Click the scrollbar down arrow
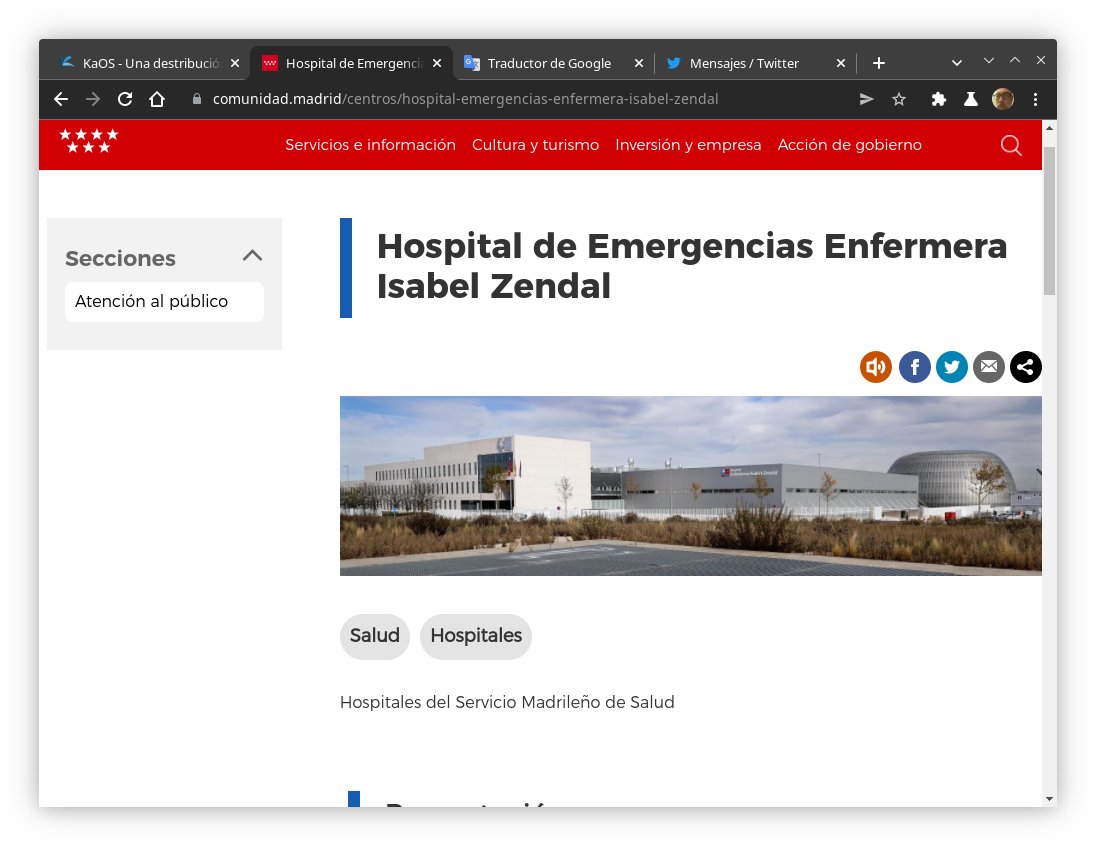Viewport: 1096px width, 846px height. pyautogui.click(x=1049, y=798)
